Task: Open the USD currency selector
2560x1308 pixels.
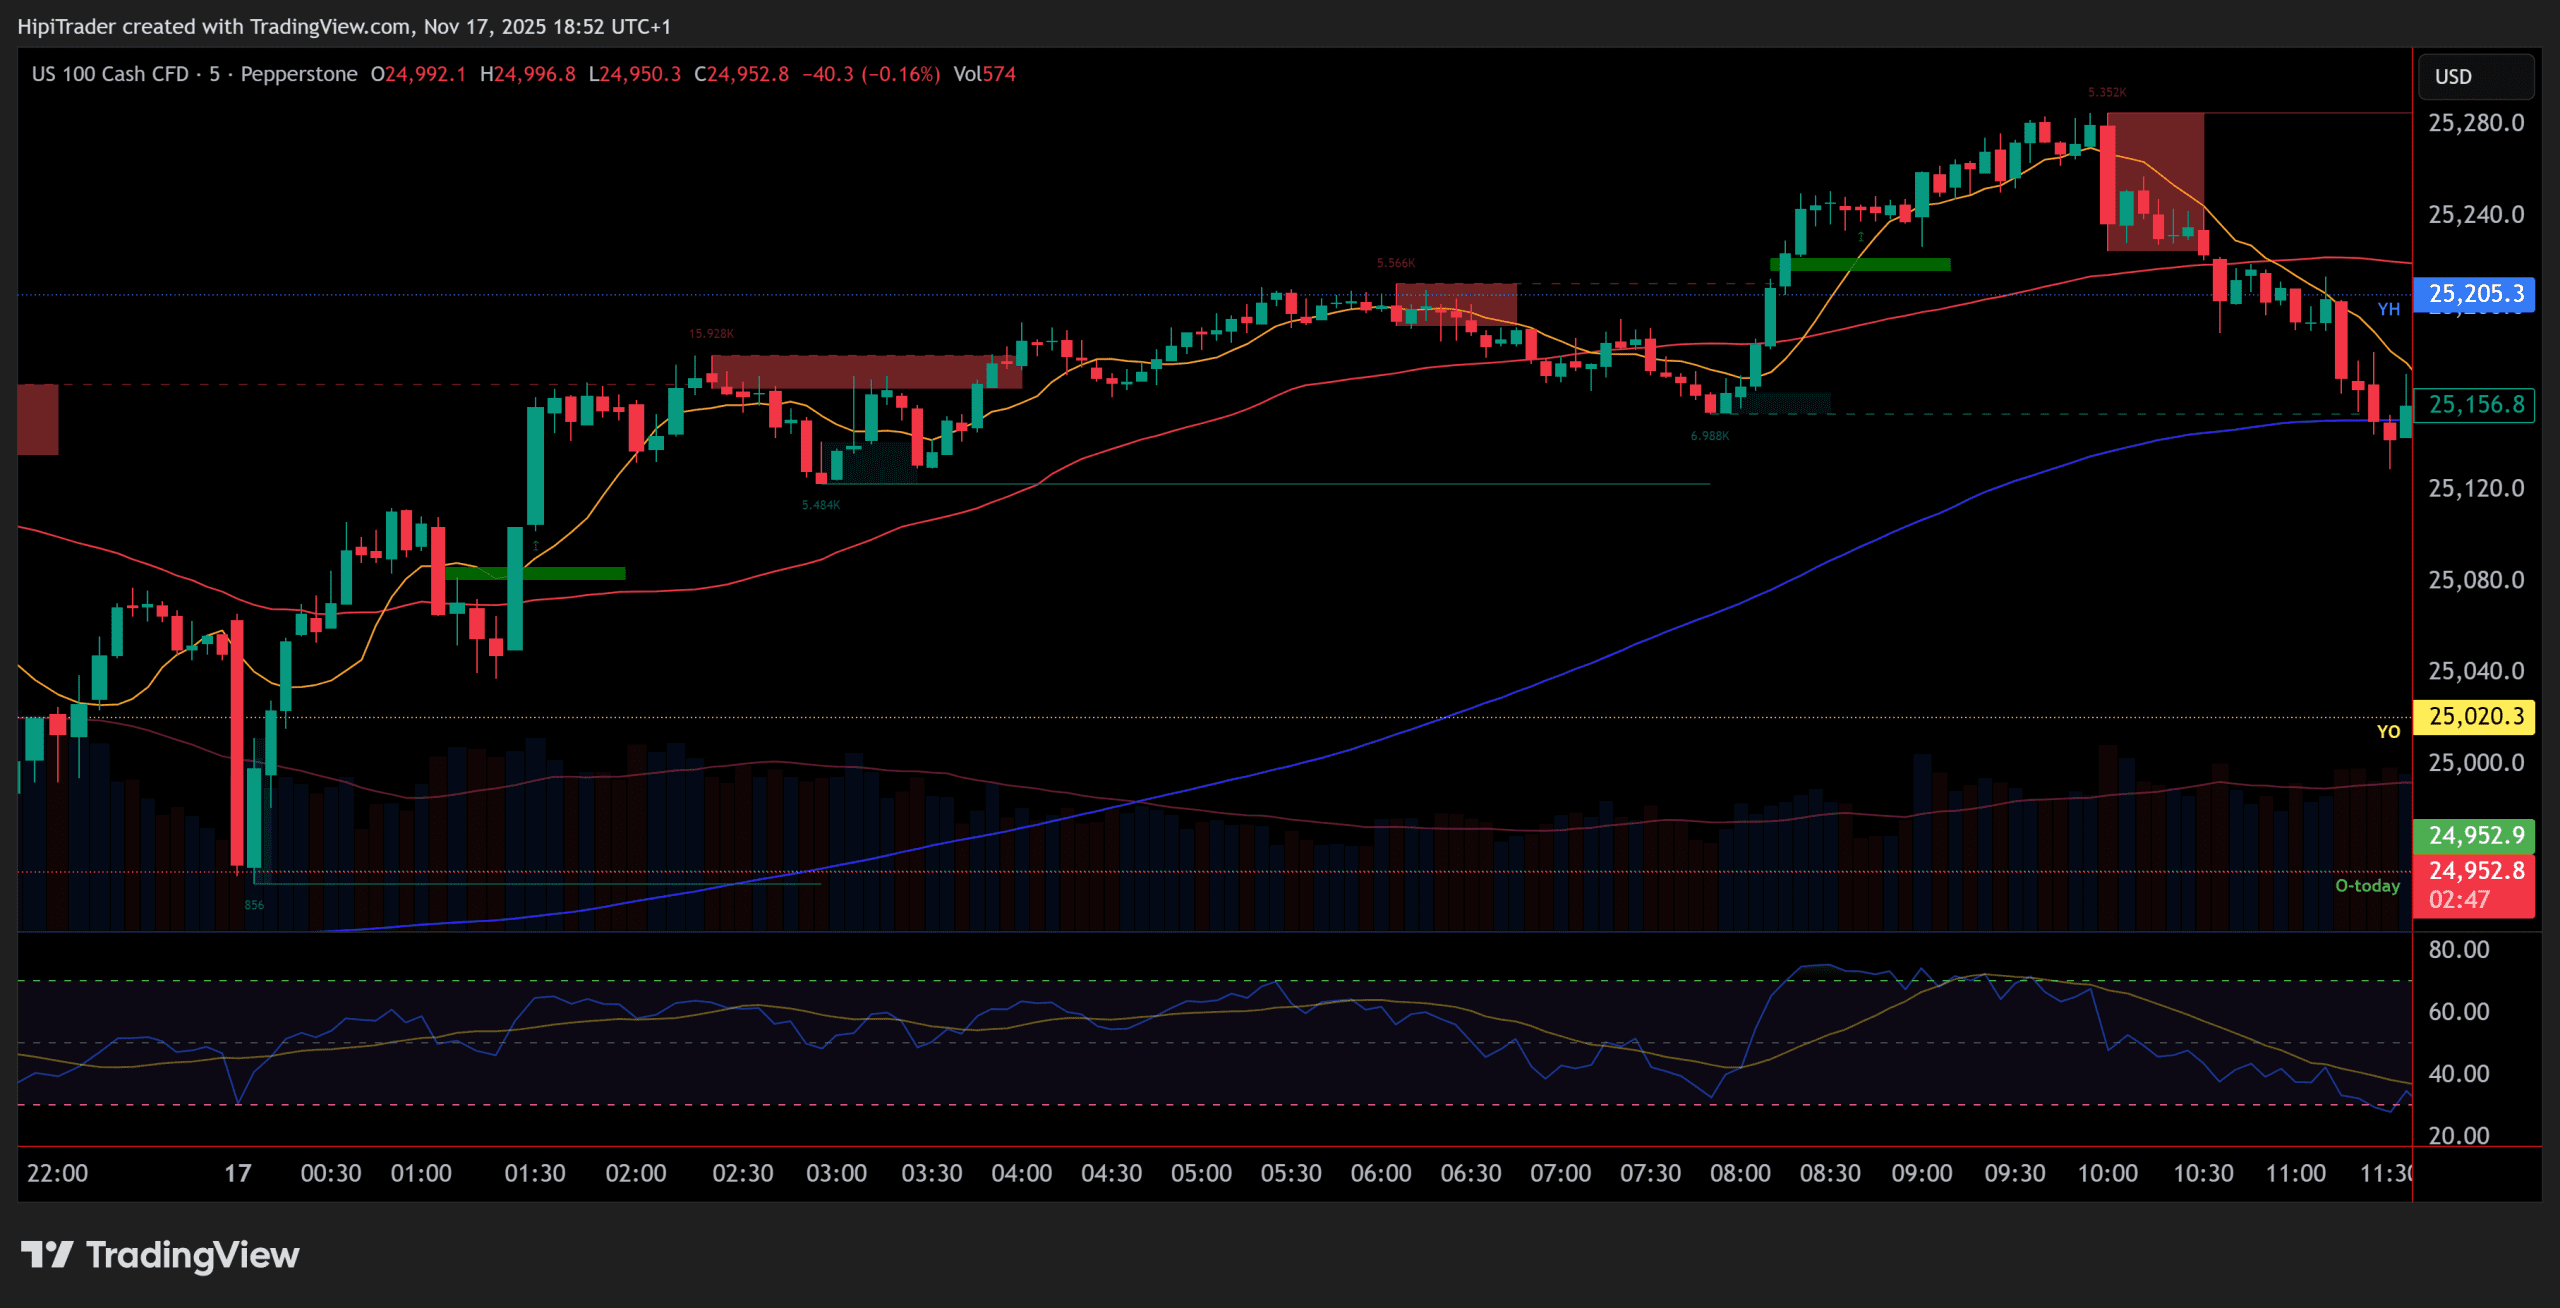Action: (x=2474, y=77)
